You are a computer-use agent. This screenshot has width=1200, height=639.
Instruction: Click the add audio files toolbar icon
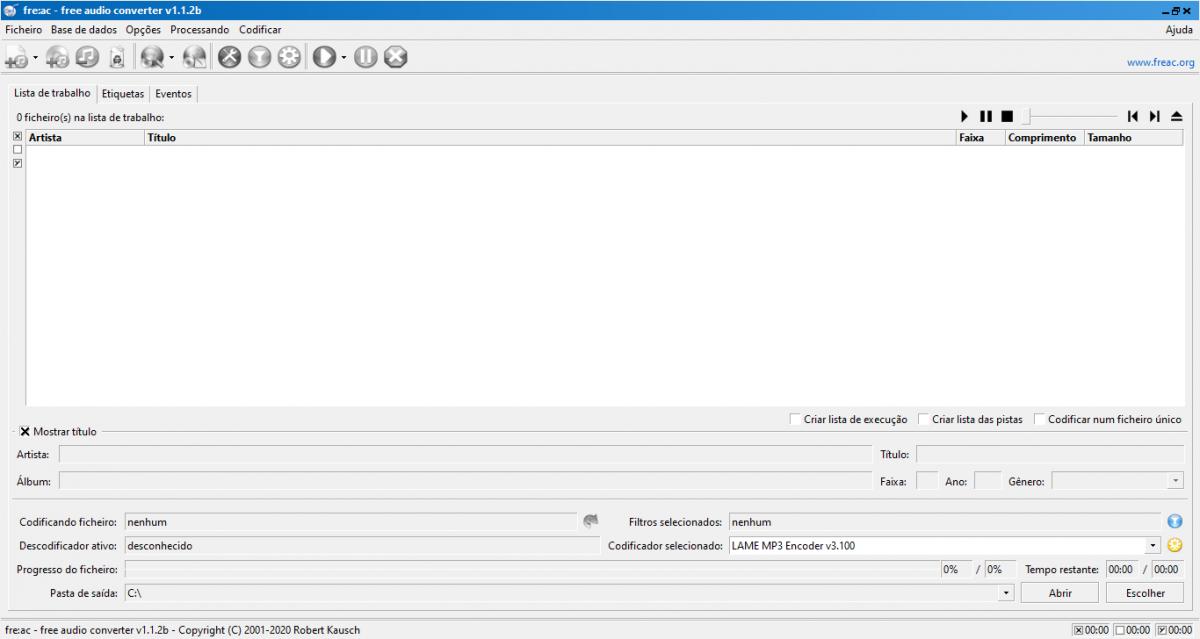pyautogui.click(x=16, y=58)
